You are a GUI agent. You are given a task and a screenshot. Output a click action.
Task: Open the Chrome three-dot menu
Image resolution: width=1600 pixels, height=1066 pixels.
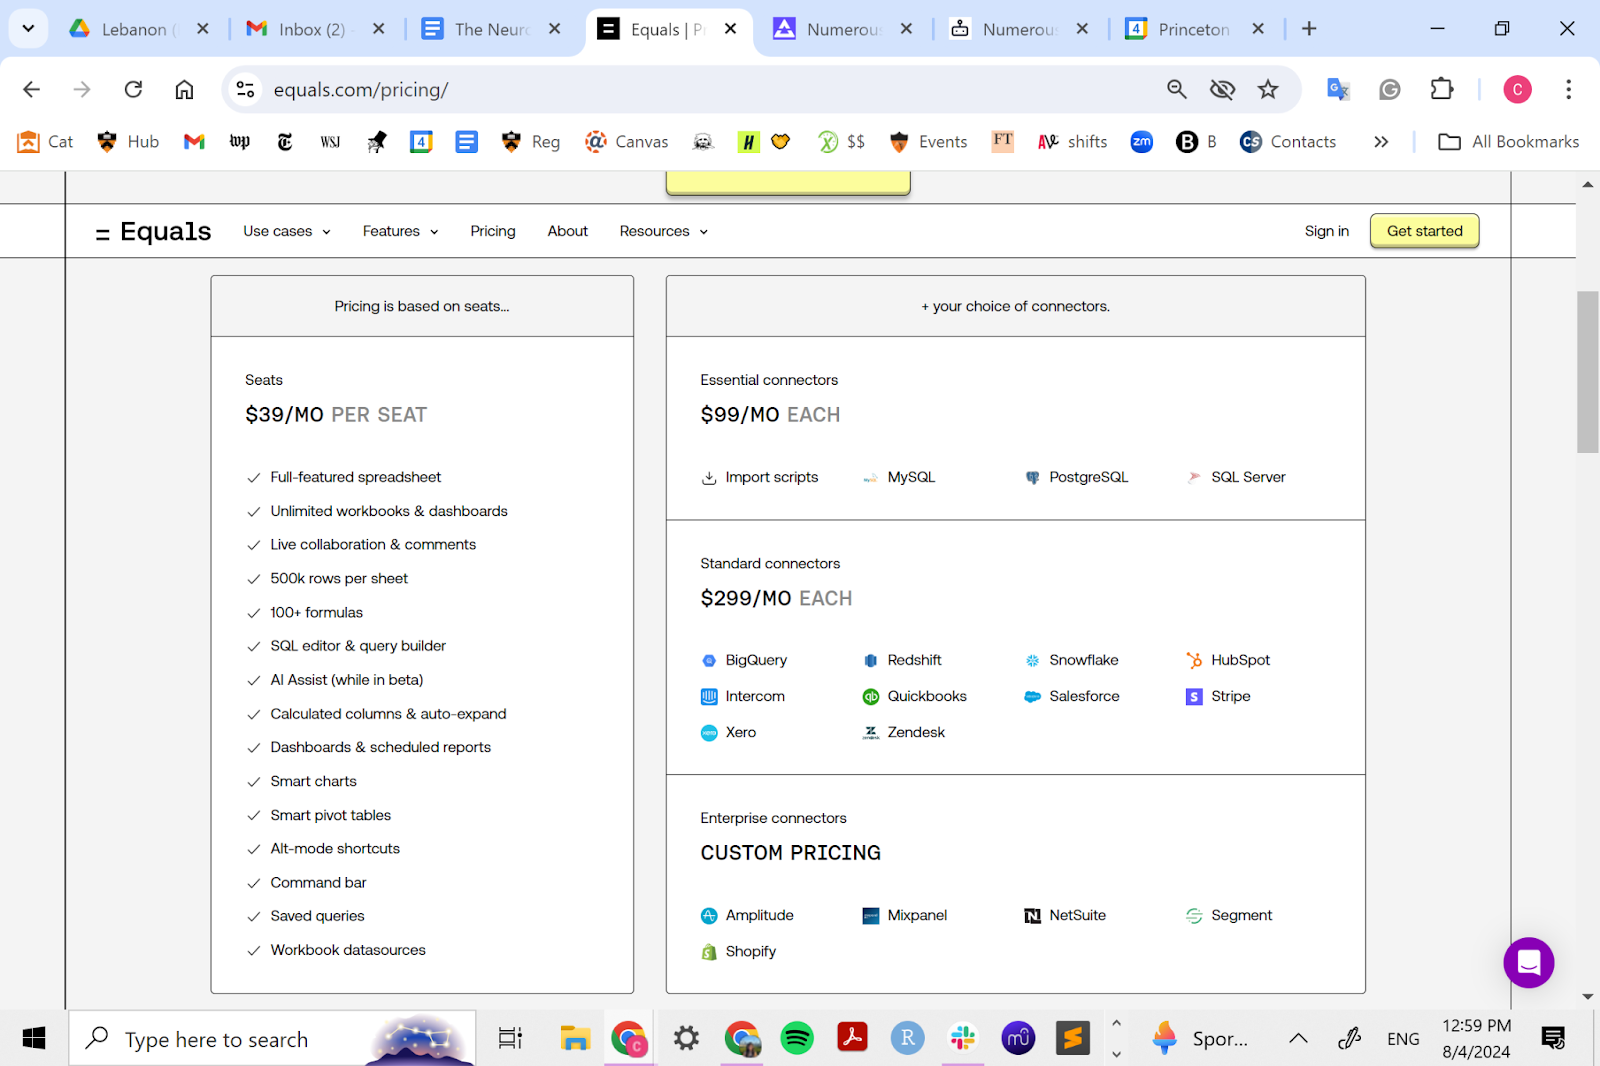click(x=1568, y=90)
